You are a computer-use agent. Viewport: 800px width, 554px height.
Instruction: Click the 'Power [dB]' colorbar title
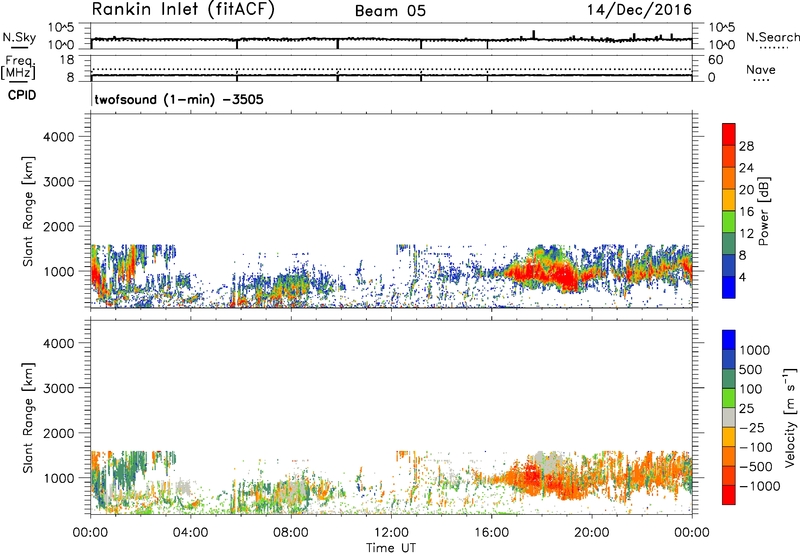pos(763,211)
